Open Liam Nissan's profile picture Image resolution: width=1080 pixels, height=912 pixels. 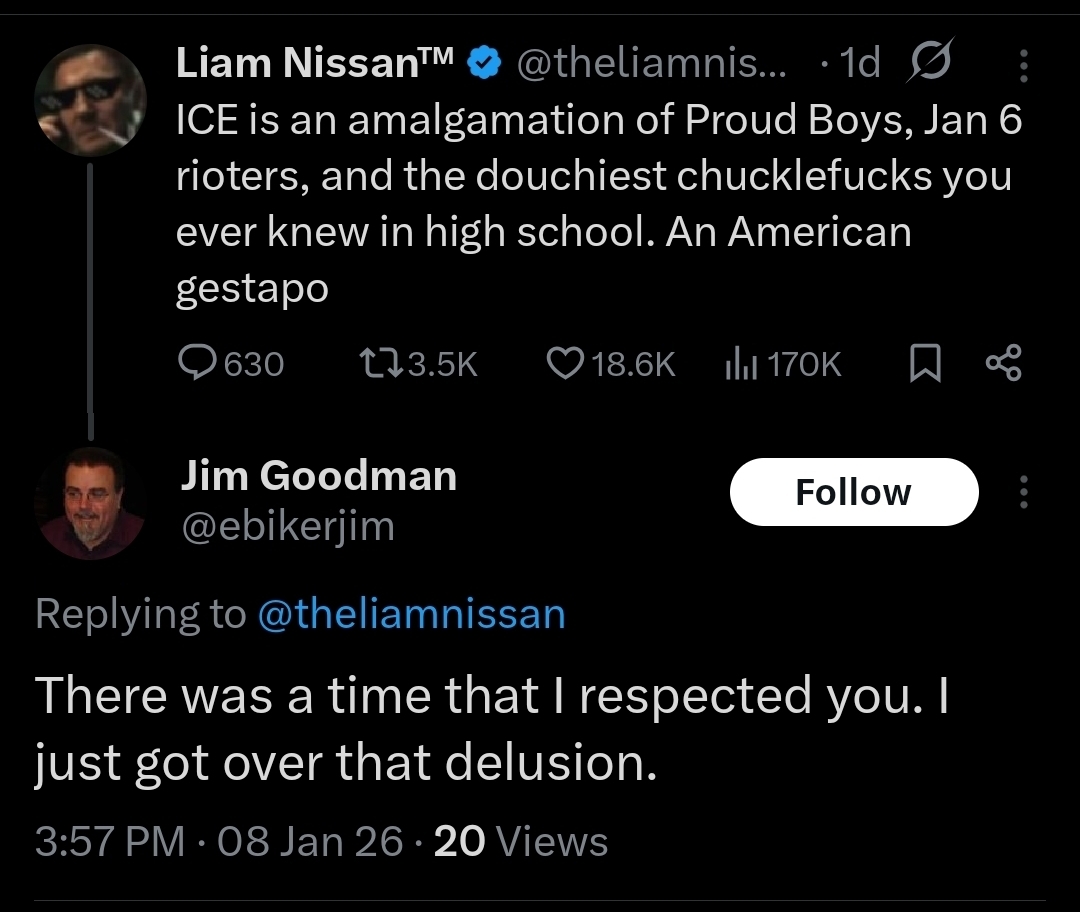[x=90, y=100]
